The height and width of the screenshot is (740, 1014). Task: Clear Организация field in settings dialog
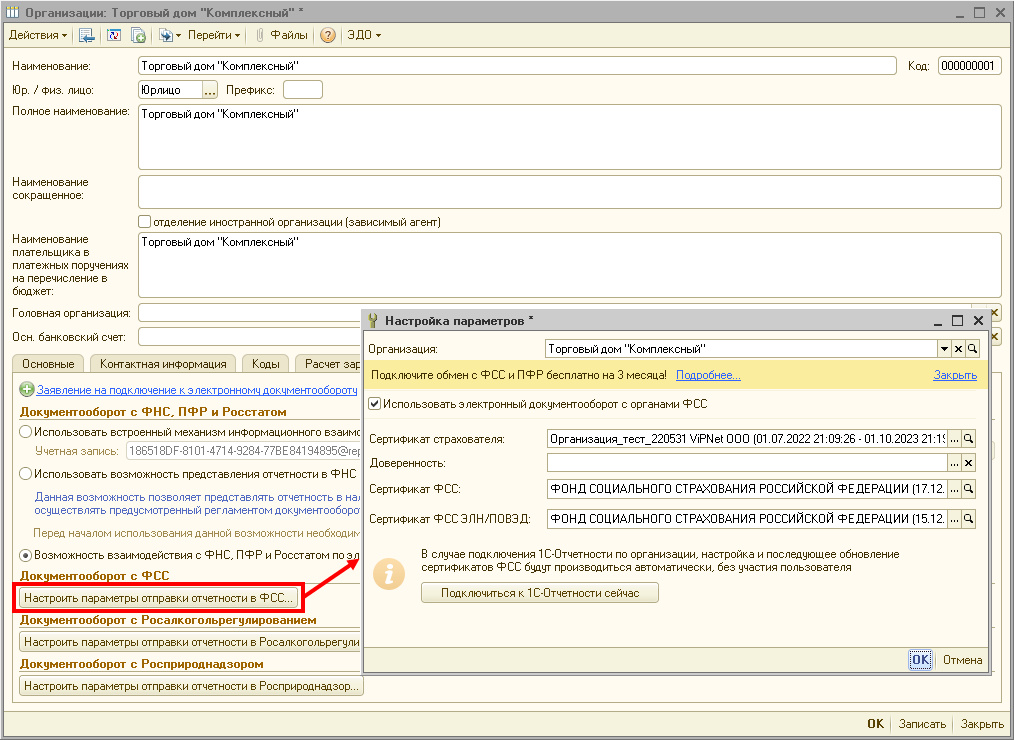point(957,349)
